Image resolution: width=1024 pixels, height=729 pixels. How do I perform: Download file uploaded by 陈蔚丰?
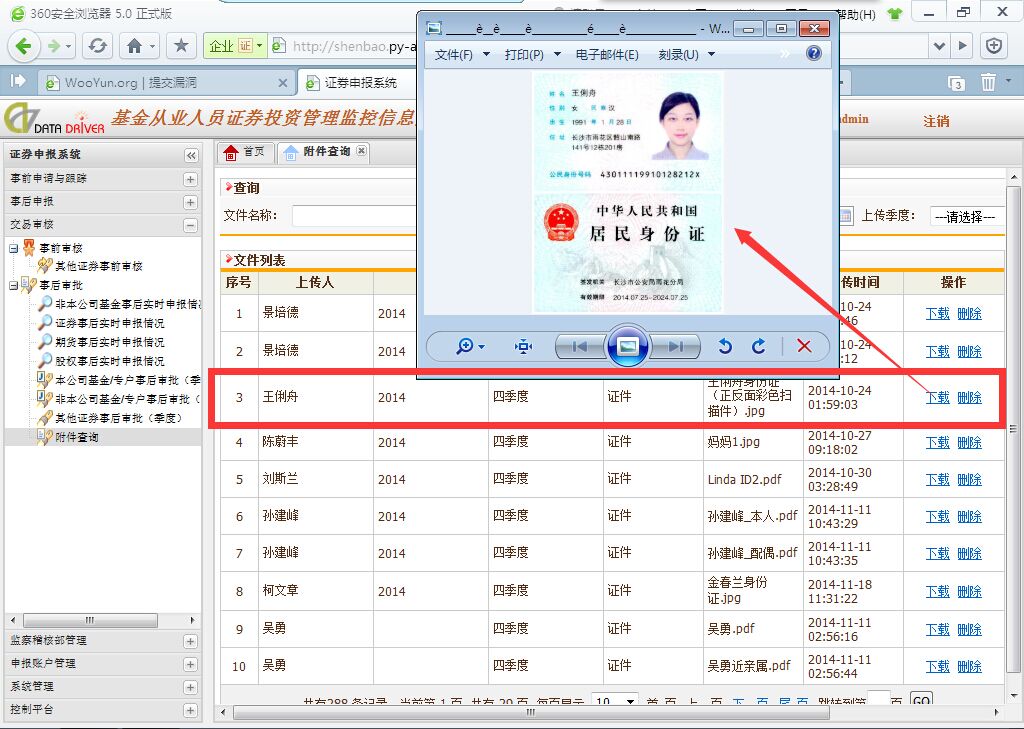(x=937, y=443)
